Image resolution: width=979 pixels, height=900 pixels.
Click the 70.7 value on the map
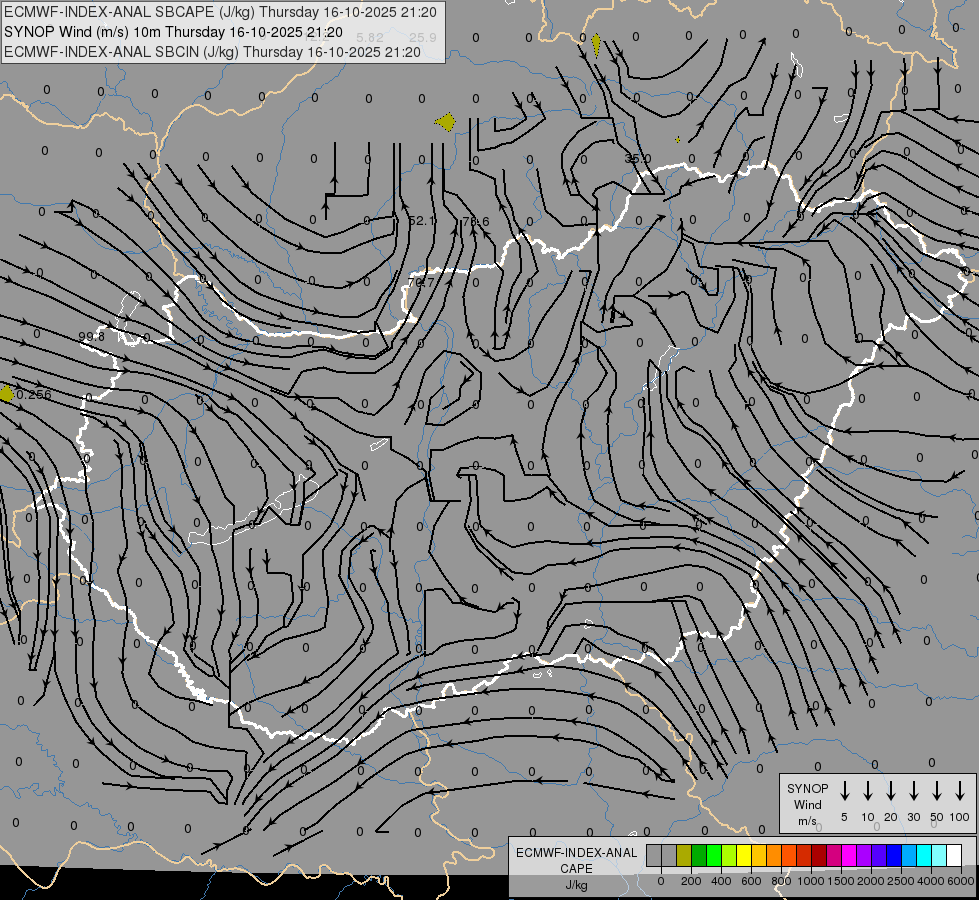421,283
